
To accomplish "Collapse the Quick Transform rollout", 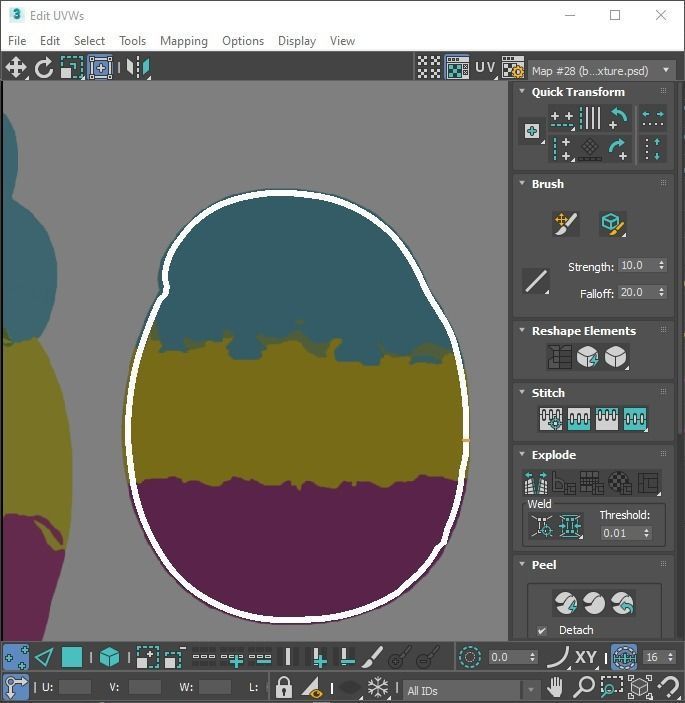I will pyautogui.click(x=522, y=91).
